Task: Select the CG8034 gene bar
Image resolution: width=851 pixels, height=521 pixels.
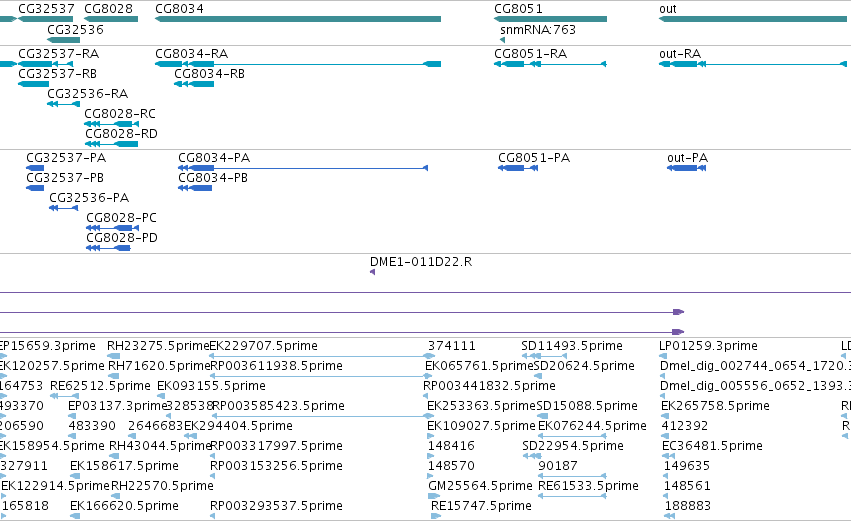Action: pos(298,19)
